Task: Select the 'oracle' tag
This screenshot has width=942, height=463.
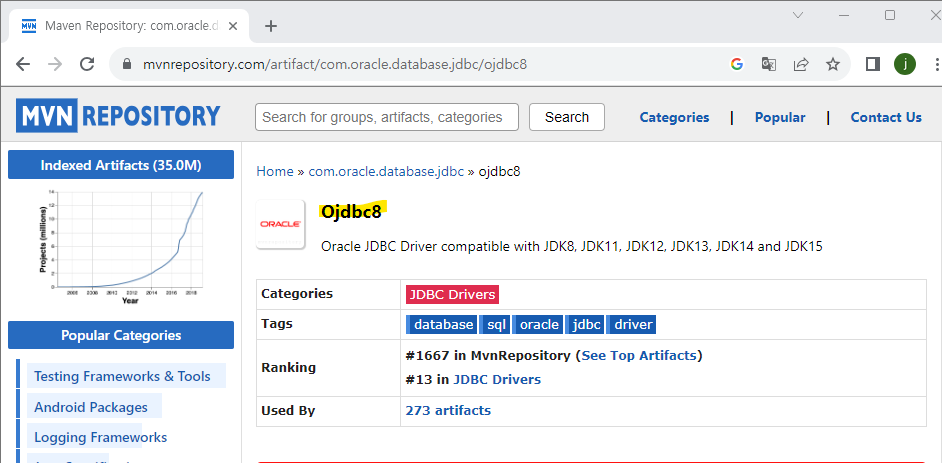Action: click(538, 324)
